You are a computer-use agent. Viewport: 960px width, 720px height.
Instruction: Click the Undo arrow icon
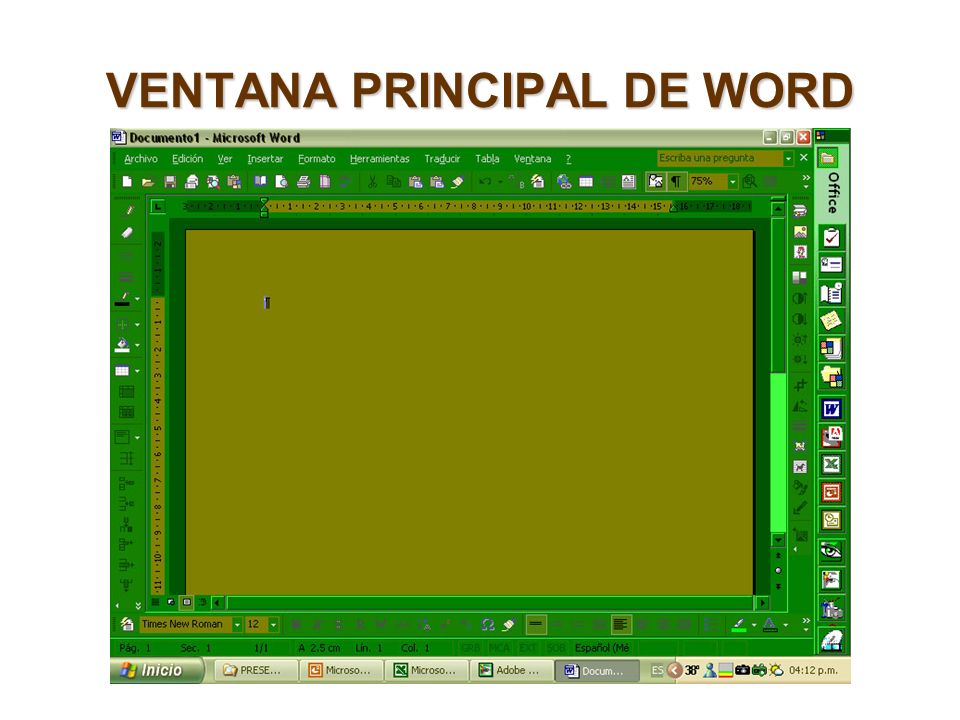point(485,181)
